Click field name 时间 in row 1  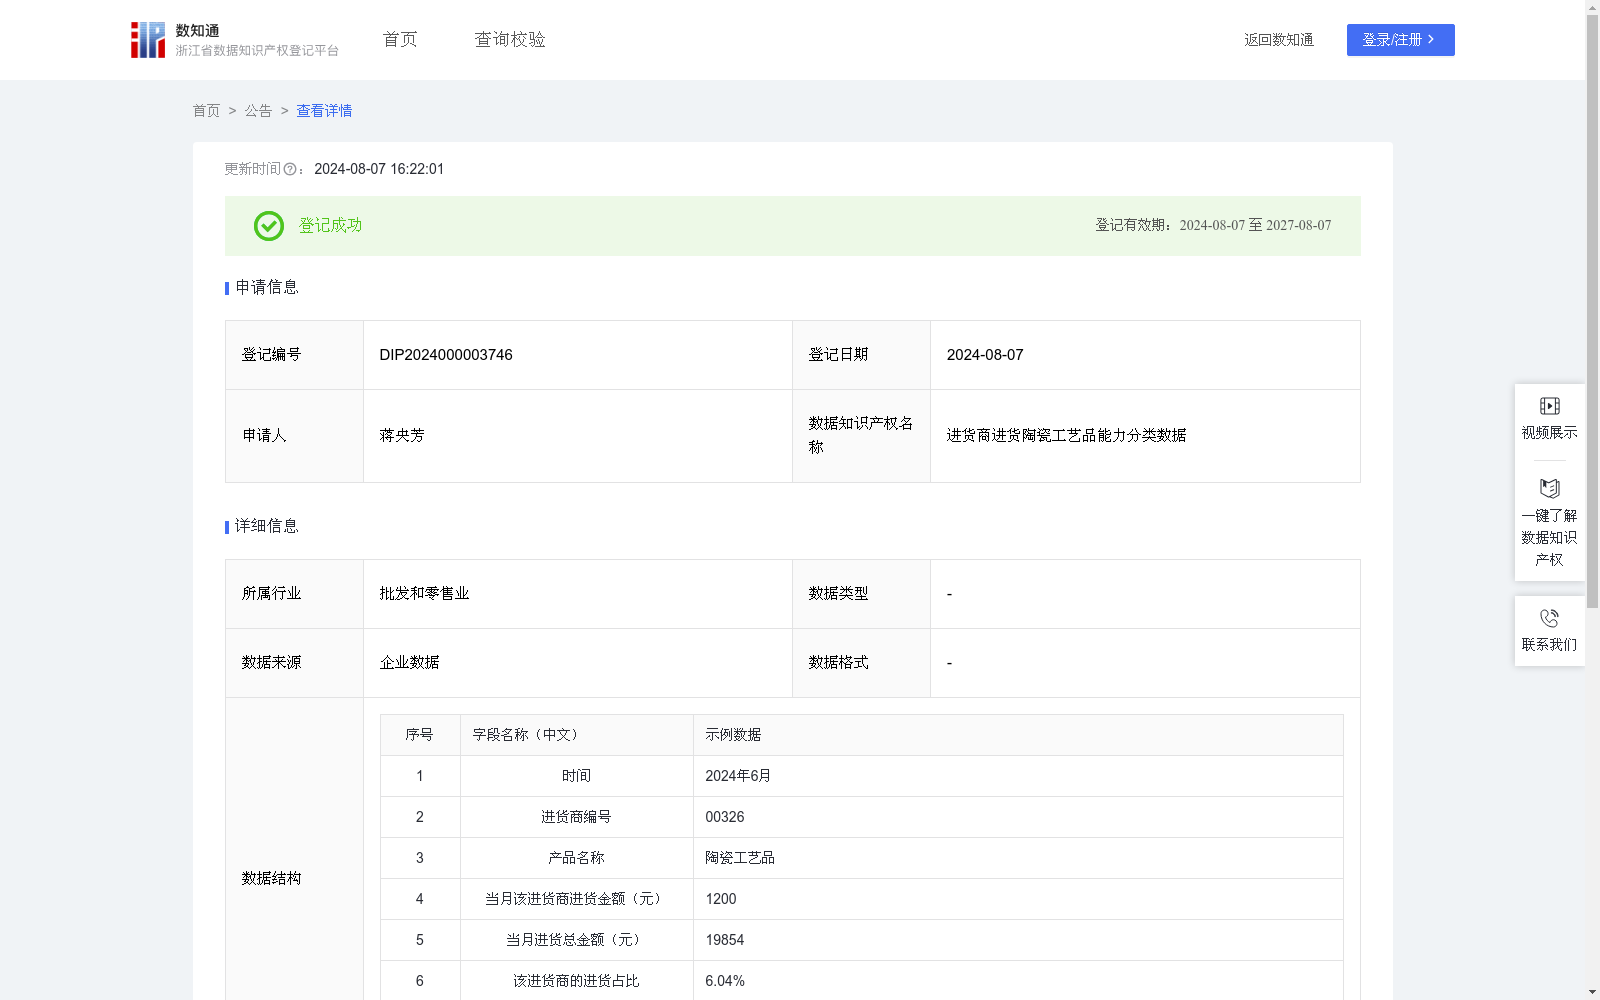[576, 776]
